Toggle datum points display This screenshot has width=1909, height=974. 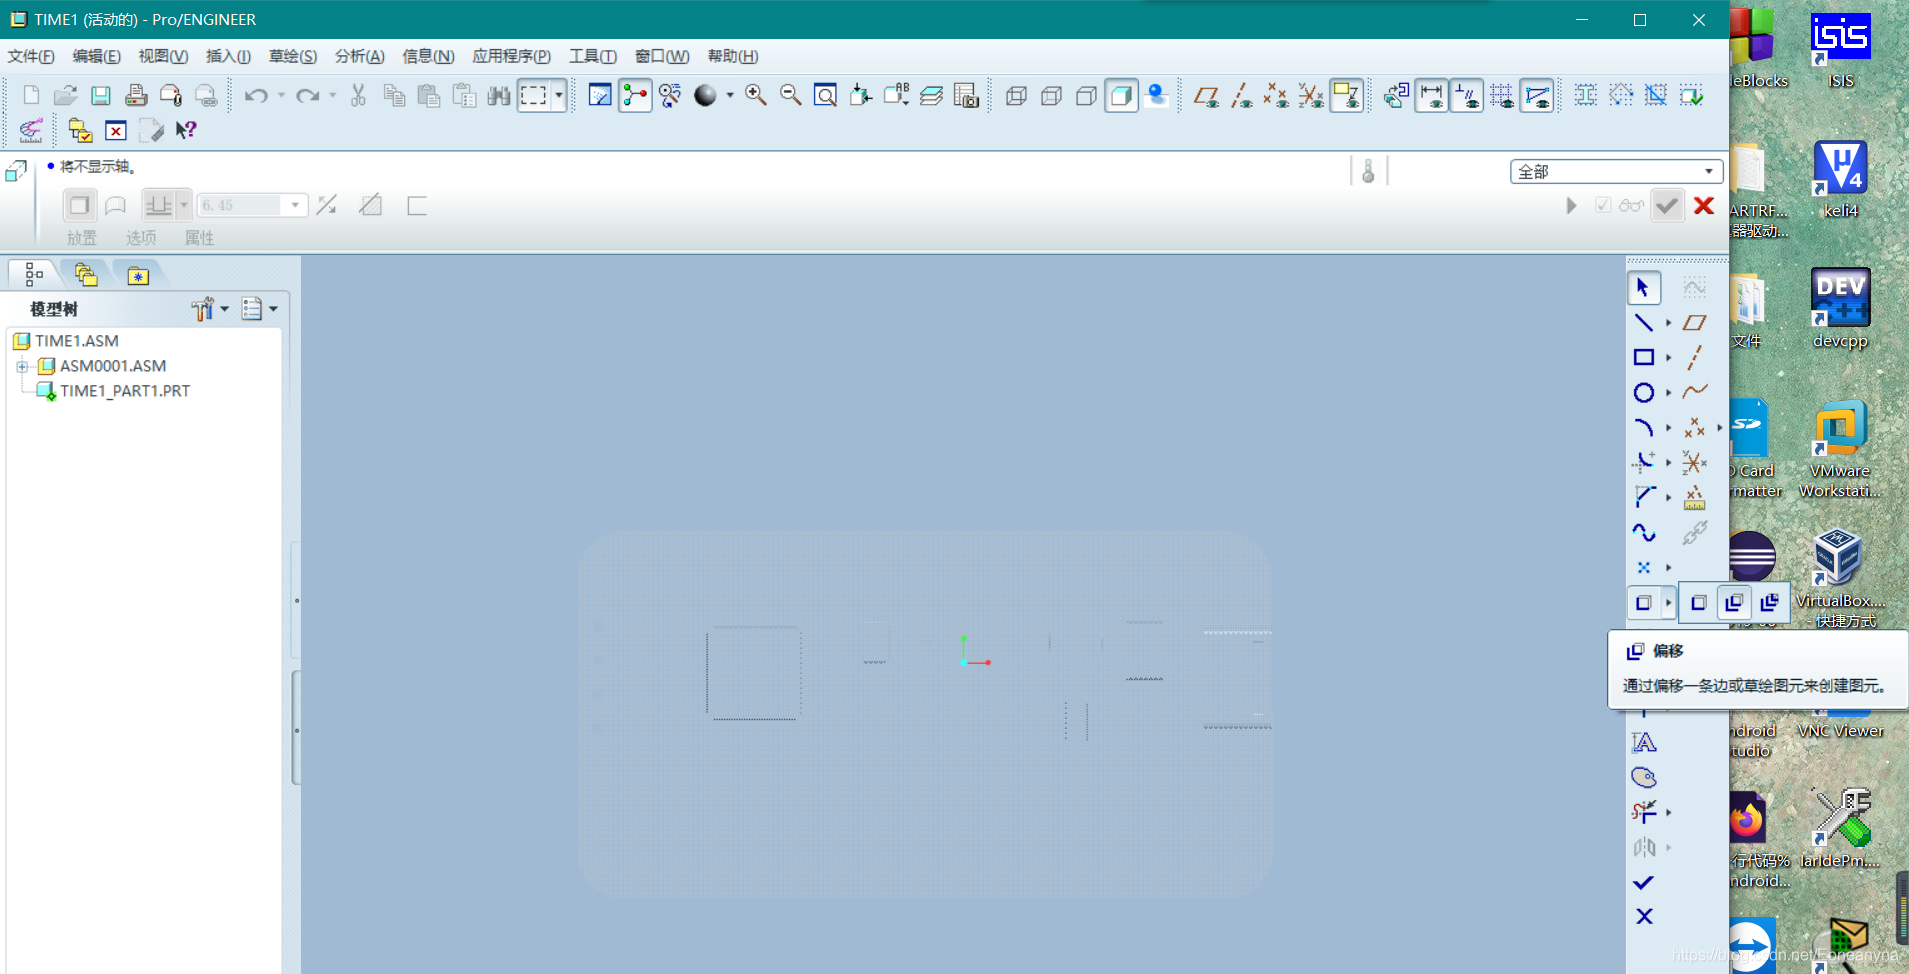[1276, 95]
